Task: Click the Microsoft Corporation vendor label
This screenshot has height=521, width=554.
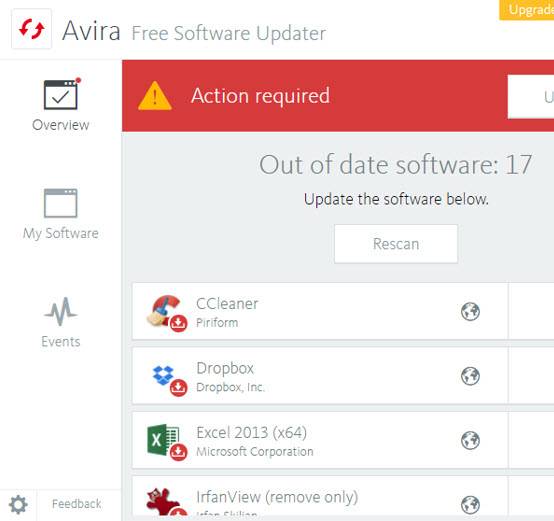Action: pyautogui.click(x=255, y=451)
